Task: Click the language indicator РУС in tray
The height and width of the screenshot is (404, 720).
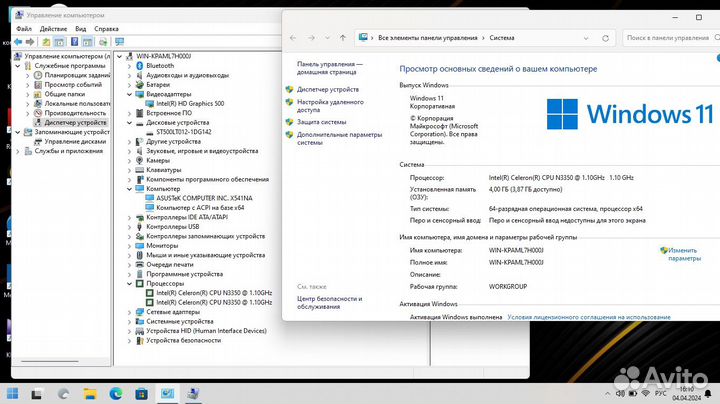Action: pos(660,393)
